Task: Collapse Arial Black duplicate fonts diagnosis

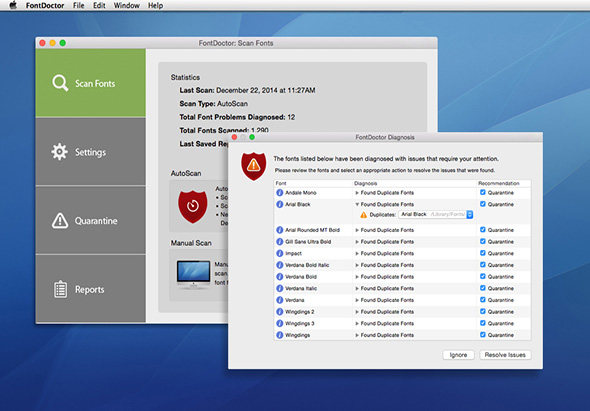Action: 357,204
